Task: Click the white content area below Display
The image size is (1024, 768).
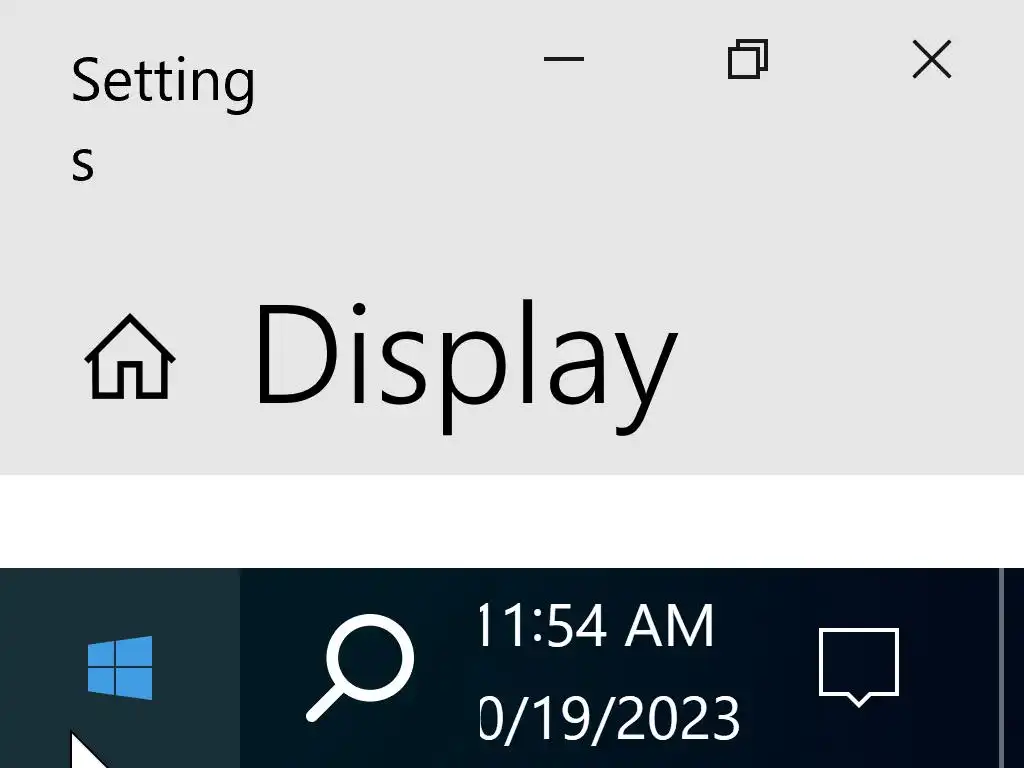Action: (x=512, y=521)
